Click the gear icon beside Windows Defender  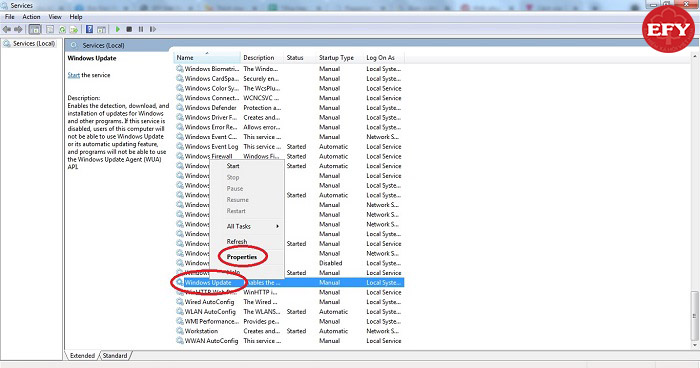[179, 108]
